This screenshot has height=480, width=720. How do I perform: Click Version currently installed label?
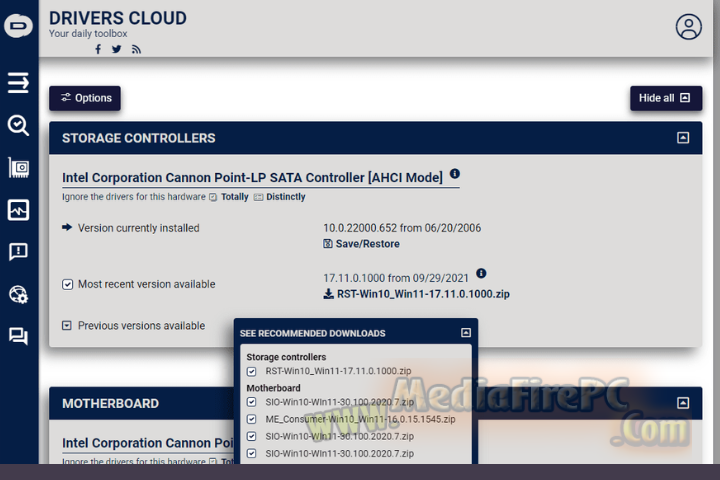138,228
